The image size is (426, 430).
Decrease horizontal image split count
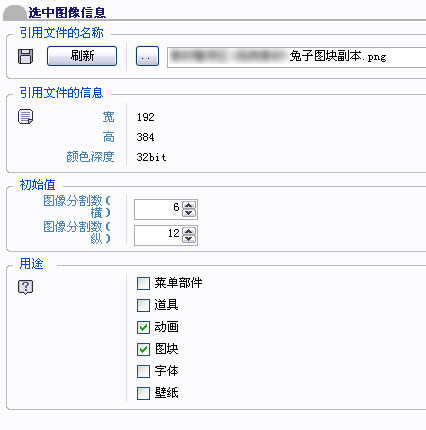point(189,213)
